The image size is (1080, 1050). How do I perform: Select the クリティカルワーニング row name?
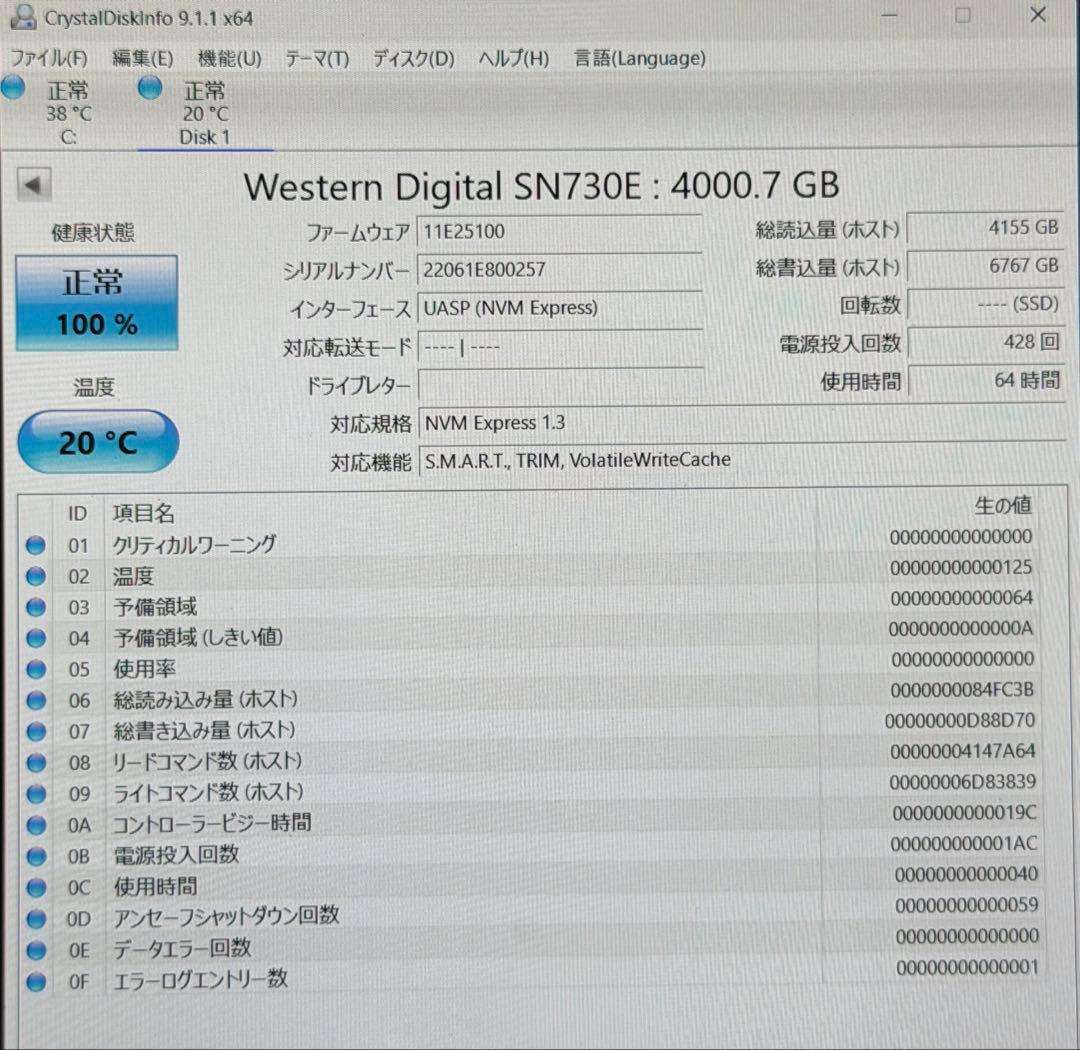click(x=194, y=544)
